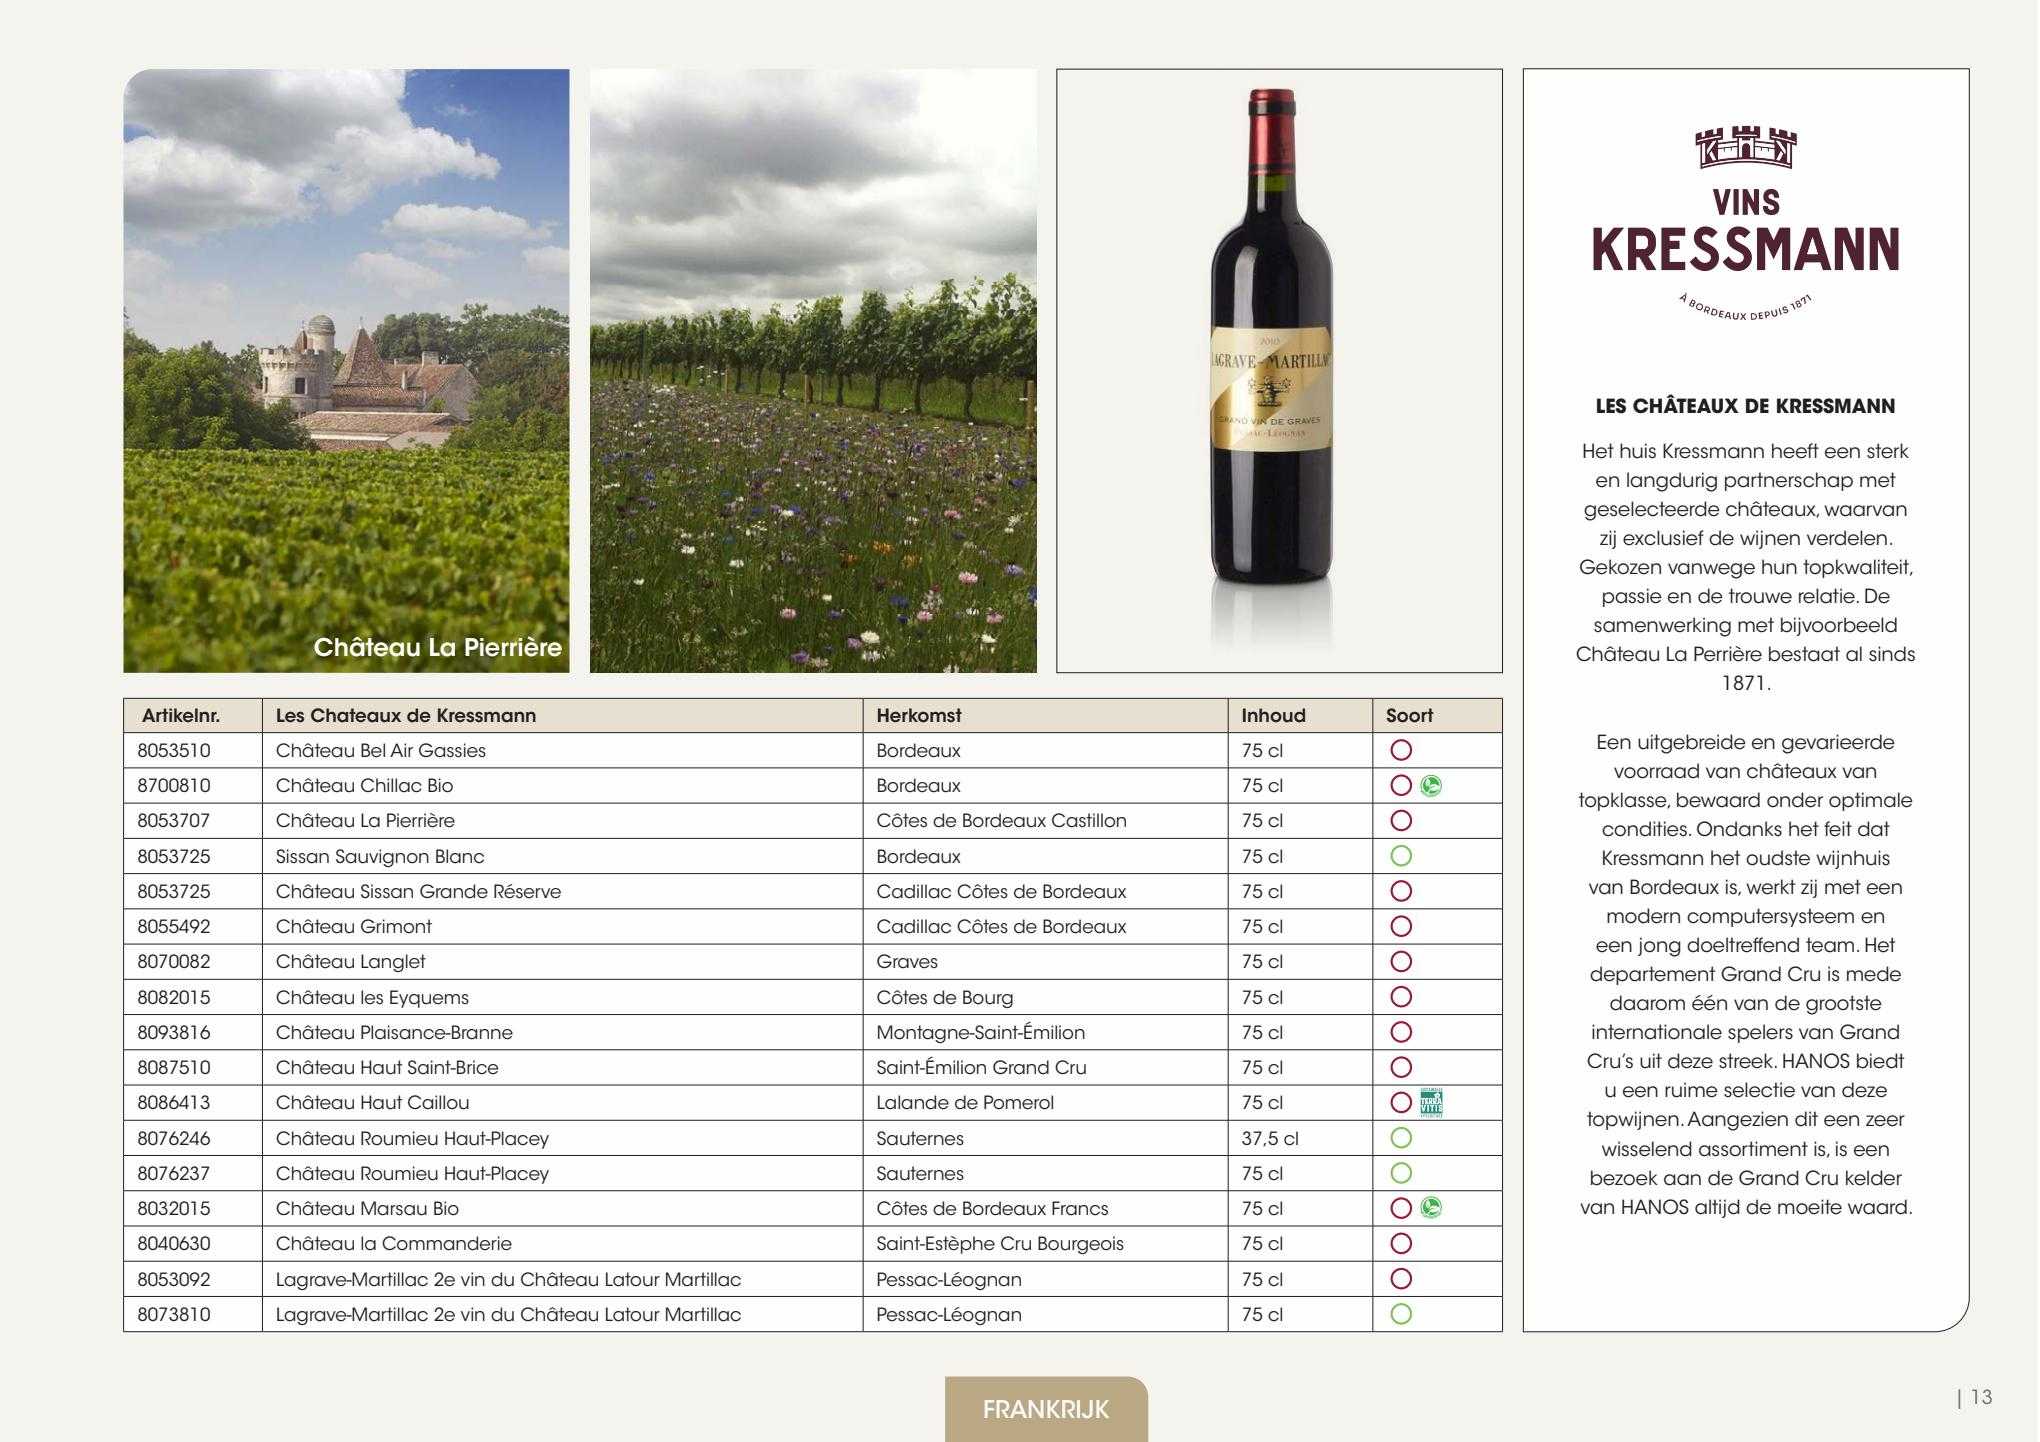Click the green white-wine circle for Sissan Sauvignon Blanc
The width and height of the screenshot is (2040, 1442).
click(x=1401, y=856)
